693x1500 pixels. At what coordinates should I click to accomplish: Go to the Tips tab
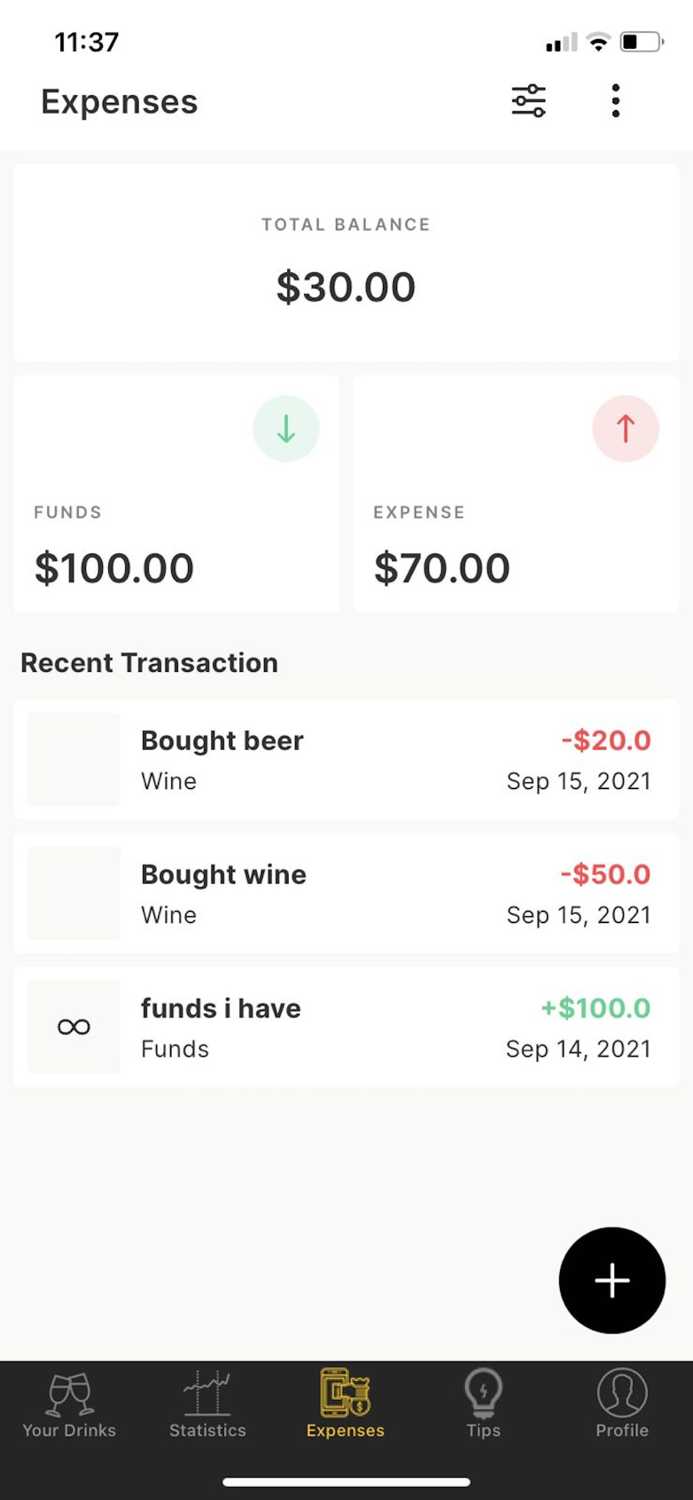coord(483,1405)
